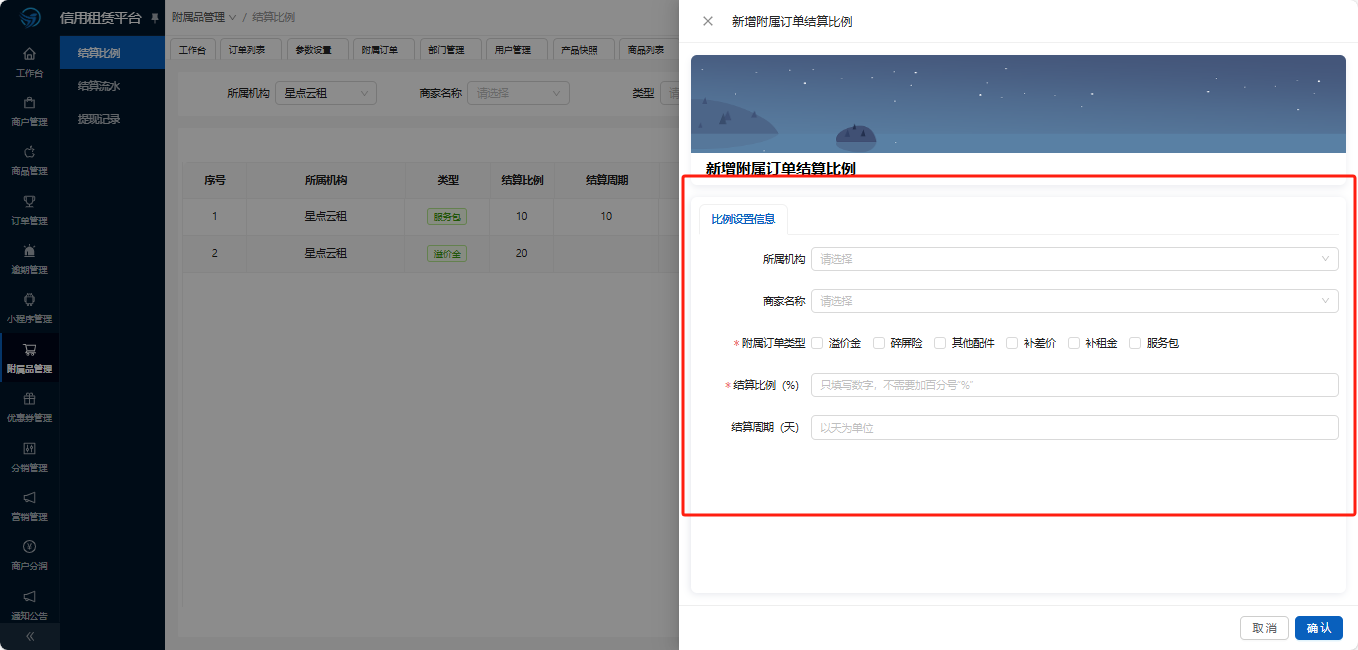1358x650 pixels.
Task: Click into the 结算比例 (%) input field
Action: coord(1074,385)
